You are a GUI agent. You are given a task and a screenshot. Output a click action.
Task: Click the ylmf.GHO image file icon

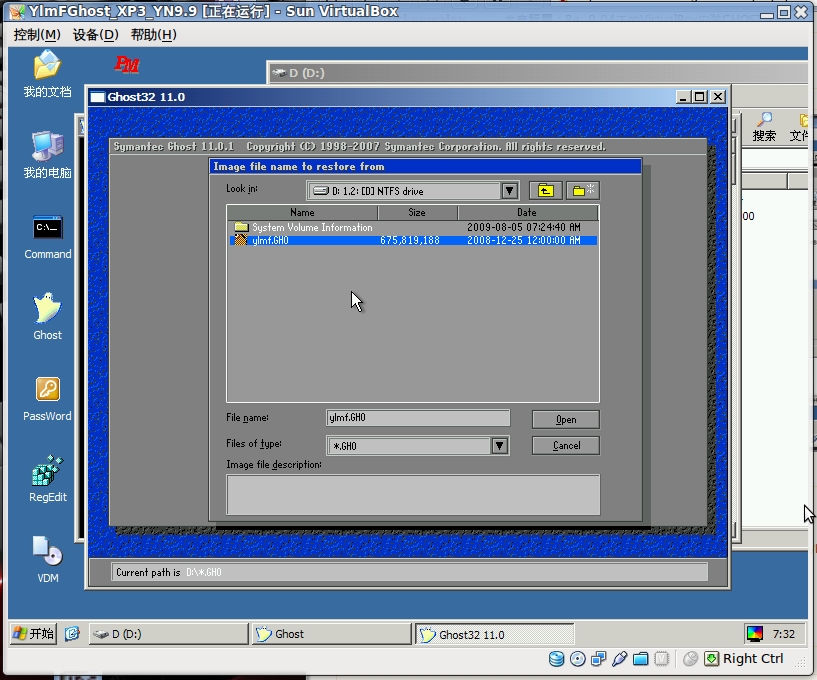[x=240, y=240]
